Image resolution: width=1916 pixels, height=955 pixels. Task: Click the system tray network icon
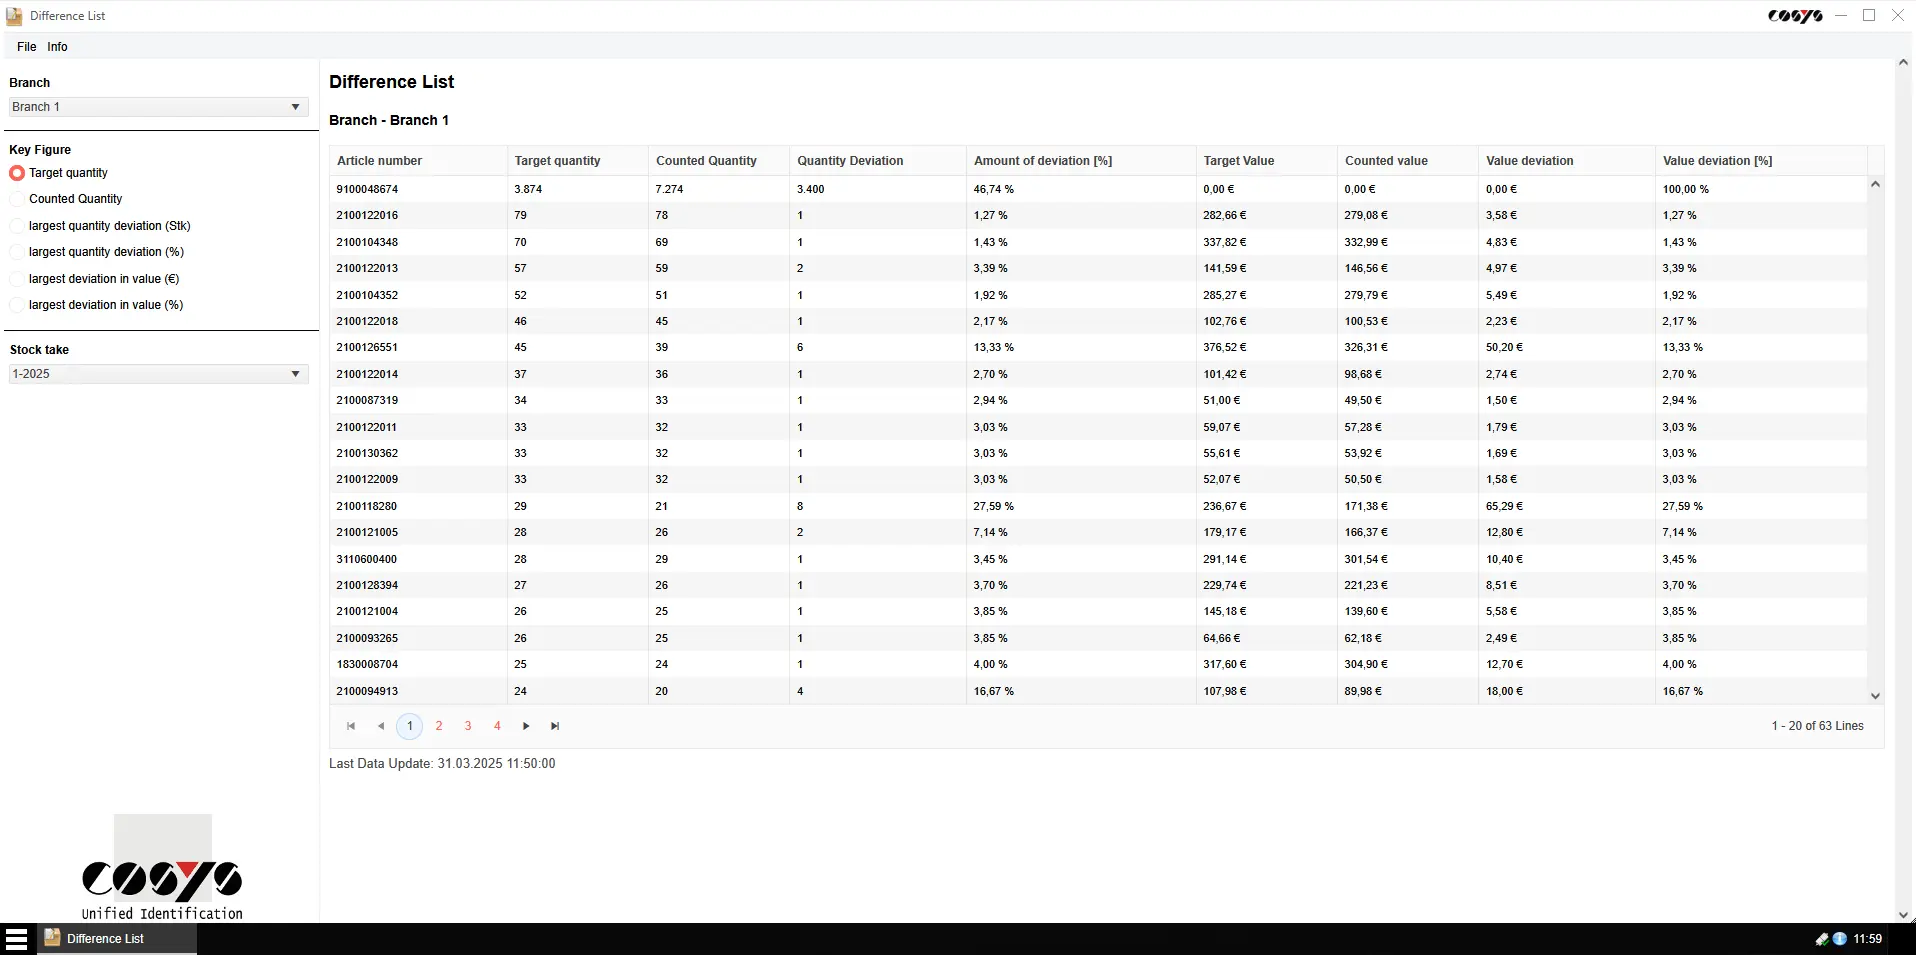pyautogui.click(x=1822, y=939)
